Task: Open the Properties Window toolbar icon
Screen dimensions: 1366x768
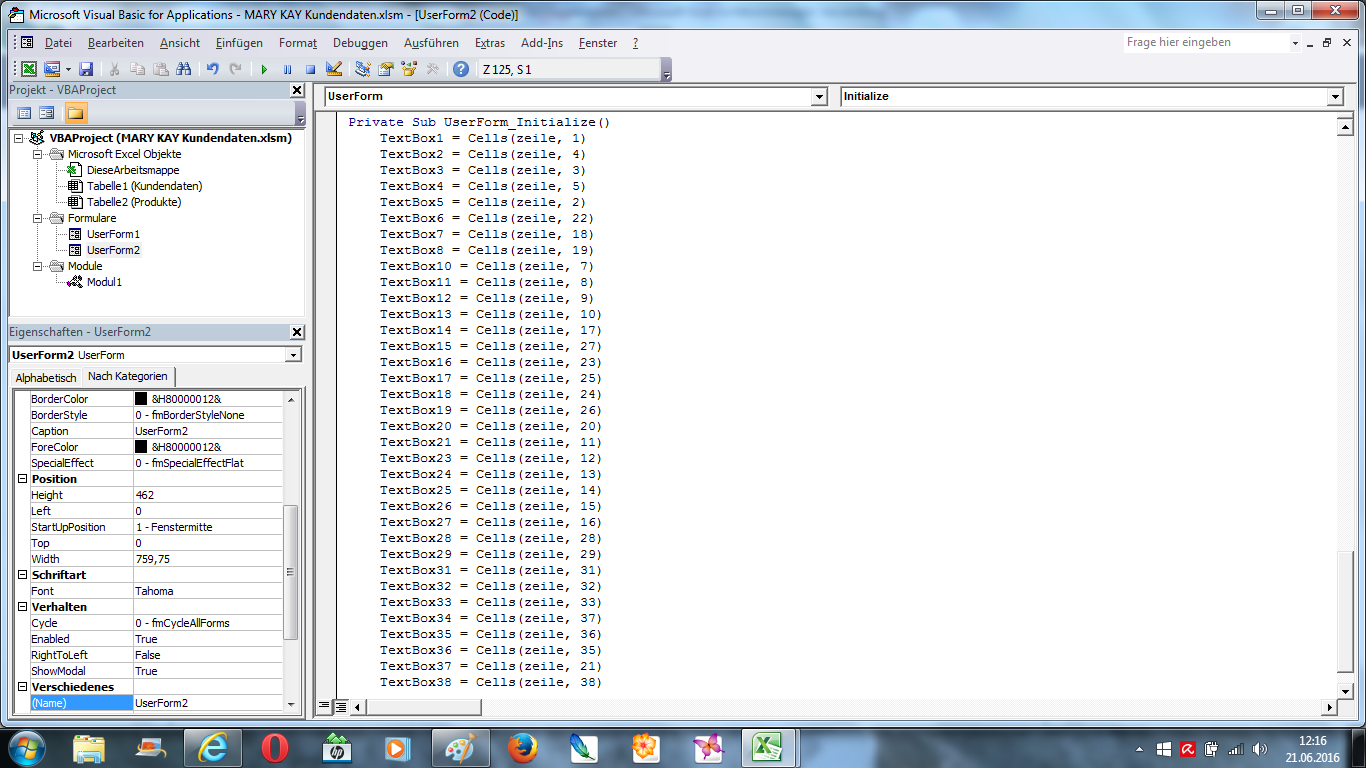Action: pos(385,69)
